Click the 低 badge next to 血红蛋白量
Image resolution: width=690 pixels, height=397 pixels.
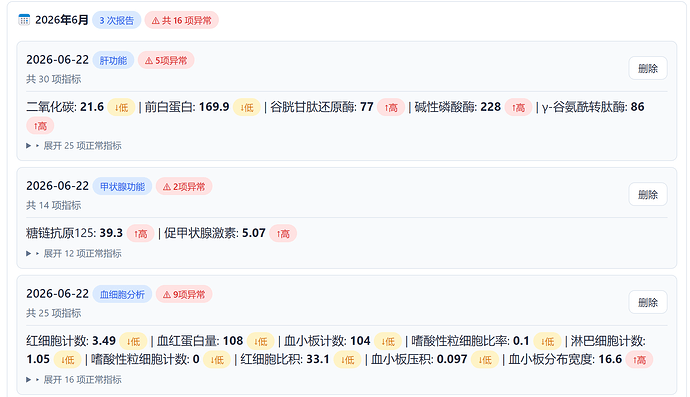[261, 342]
